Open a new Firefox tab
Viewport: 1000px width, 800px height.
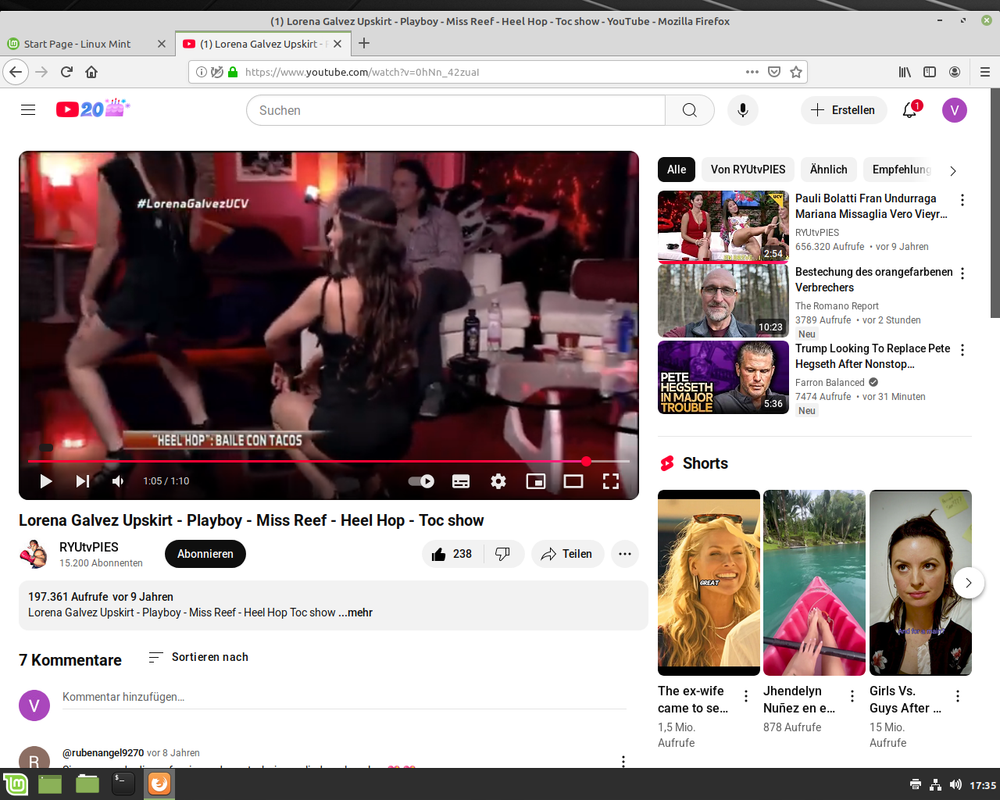click(364, 43)
